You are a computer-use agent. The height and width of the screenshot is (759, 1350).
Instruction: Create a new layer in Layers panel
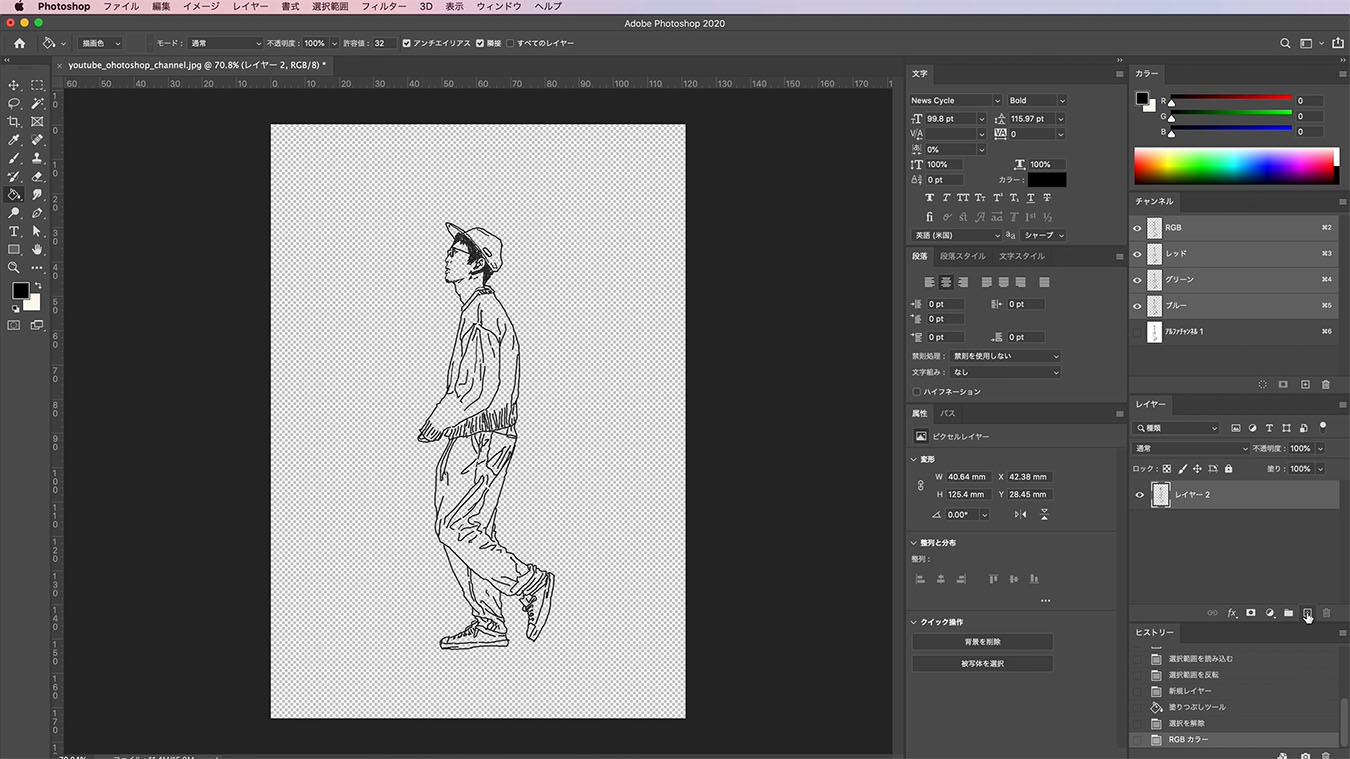point(1307,613)
